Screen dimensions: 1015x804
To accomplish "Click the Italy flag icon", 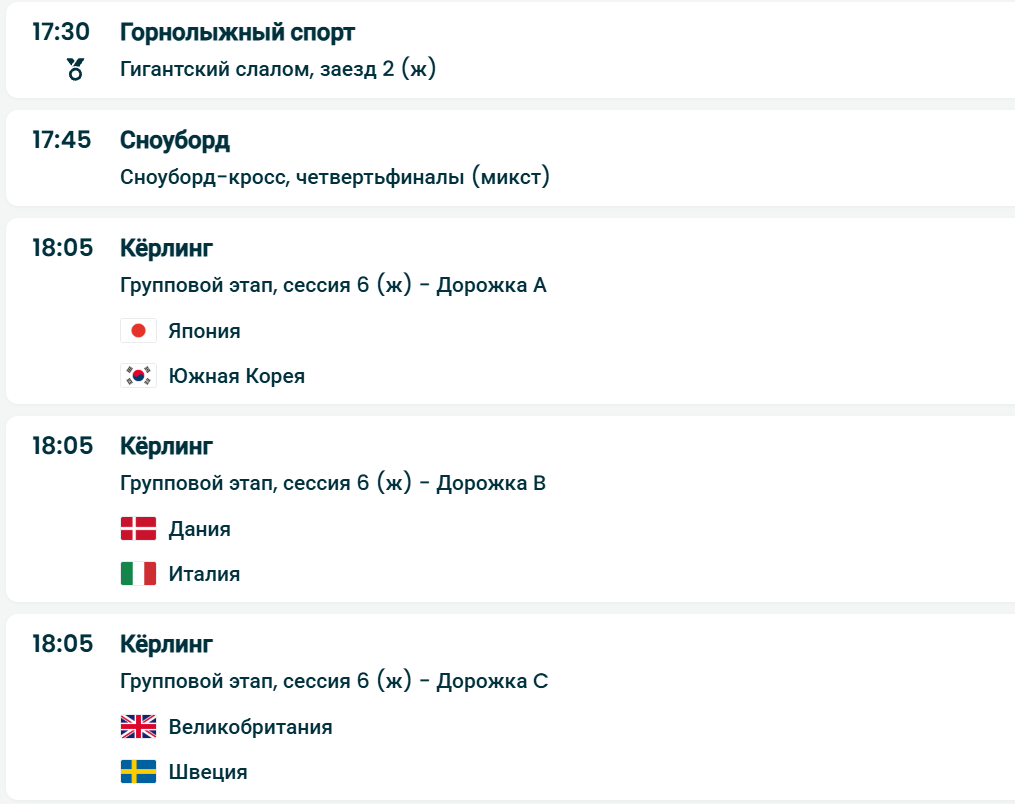I will (138, 574).
